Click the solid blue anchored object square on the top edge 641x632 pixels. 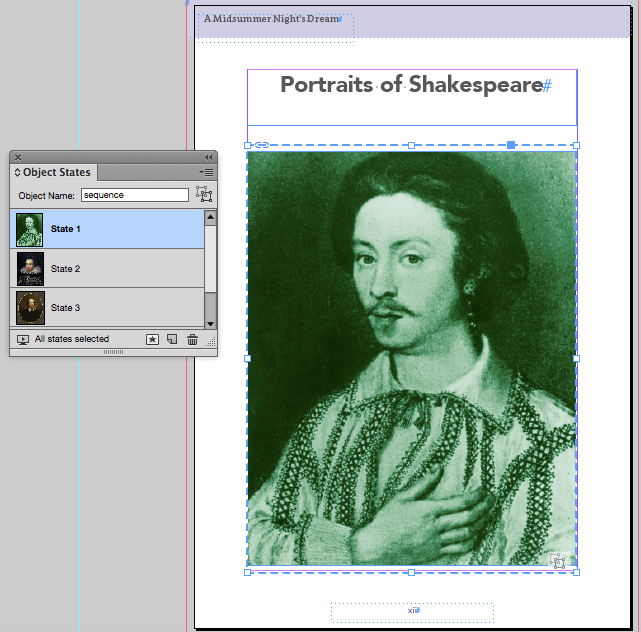[511, 145]
